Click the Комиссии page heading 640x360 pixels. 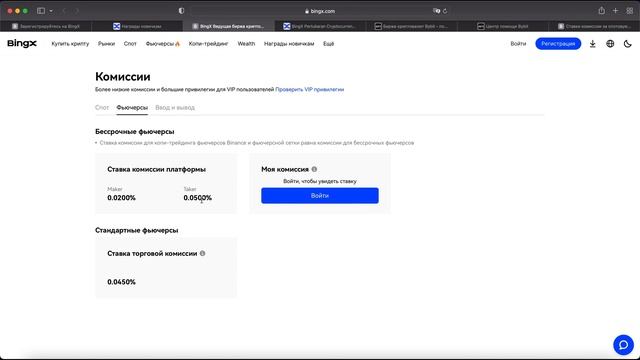[122, 76]
